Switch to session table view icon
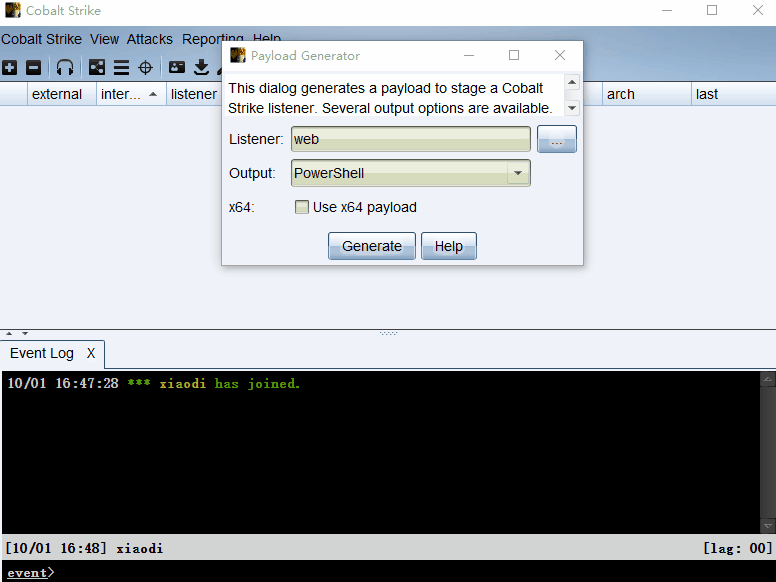The image size is (776, 582). 121,67
